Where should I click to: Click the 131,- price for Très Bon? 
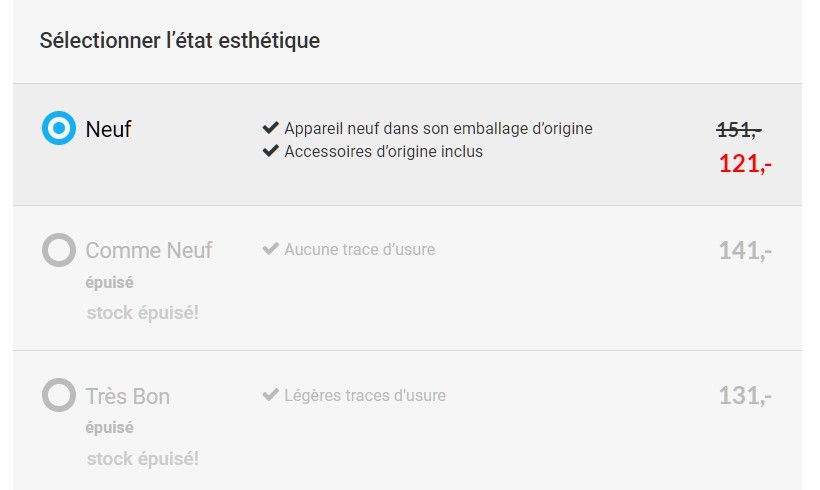[x=745, y=395]
